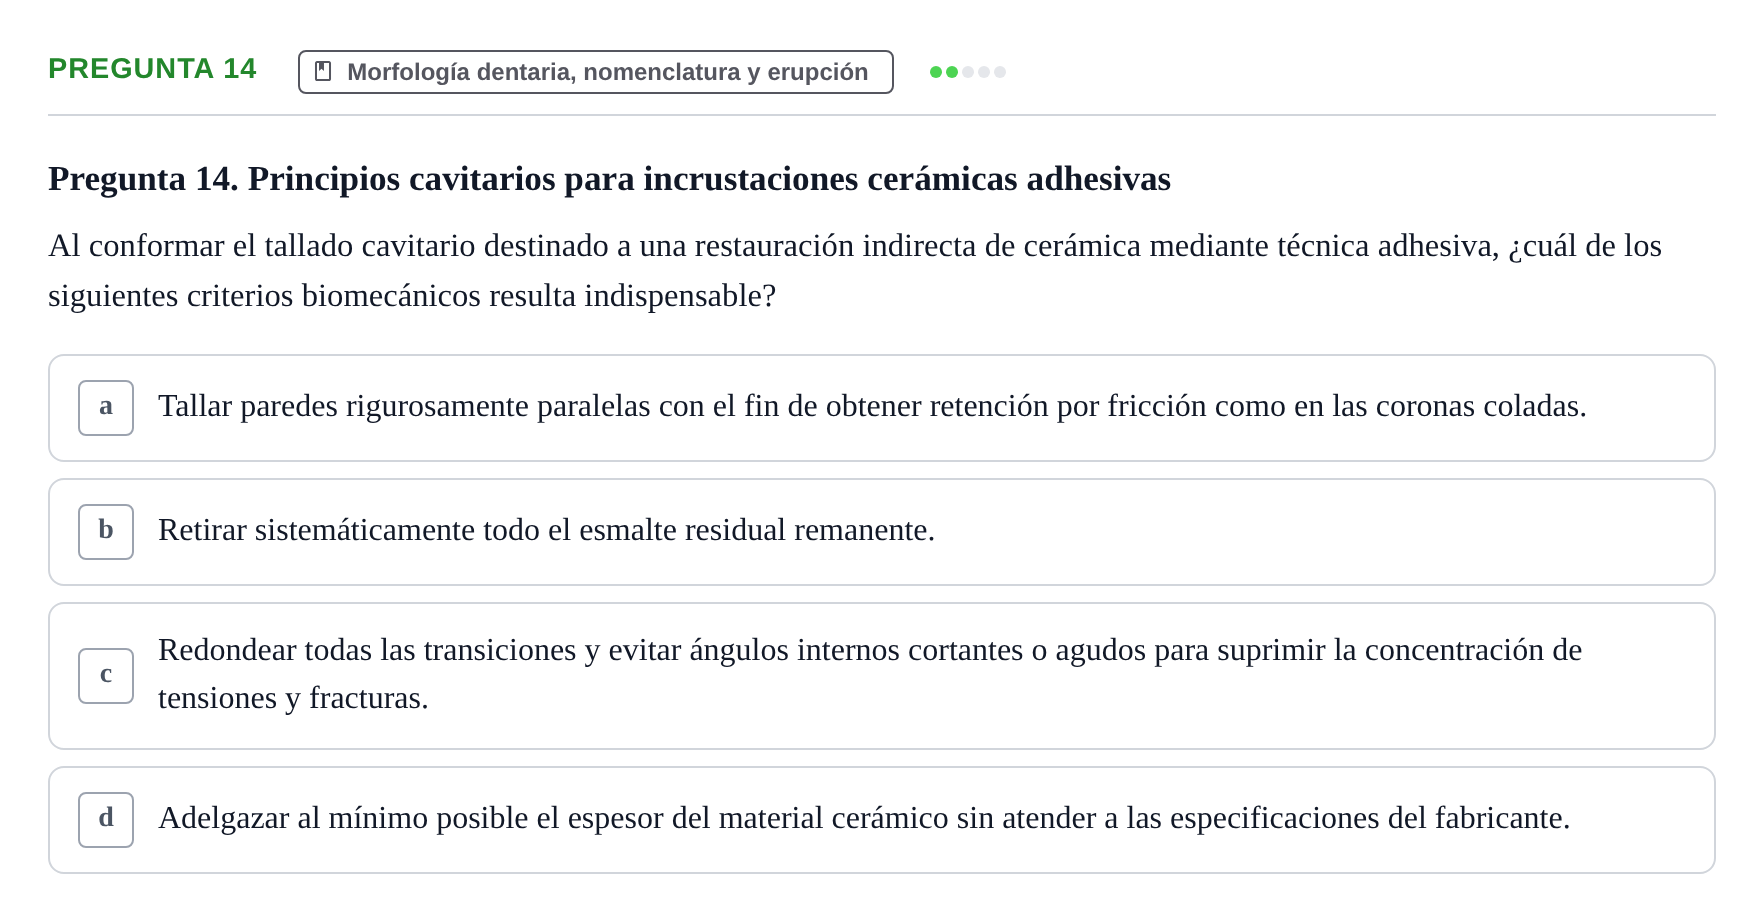The width and height of the screenshot is (1764, 922).
Task: Choose answer 'Redondear todas las transiciones'
Action: pyautogui.click(x=882, y=676)
